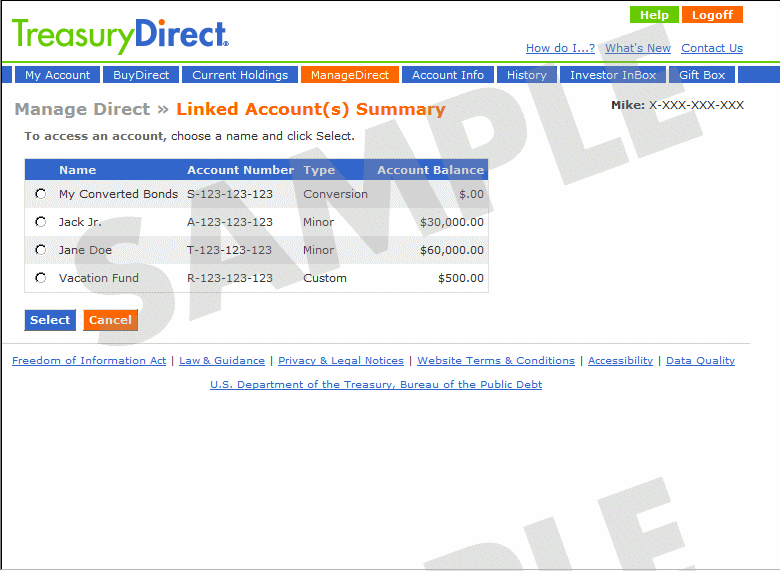
Task: Select the My Converted Bonds radio button
Action: (x=41, y=194)
